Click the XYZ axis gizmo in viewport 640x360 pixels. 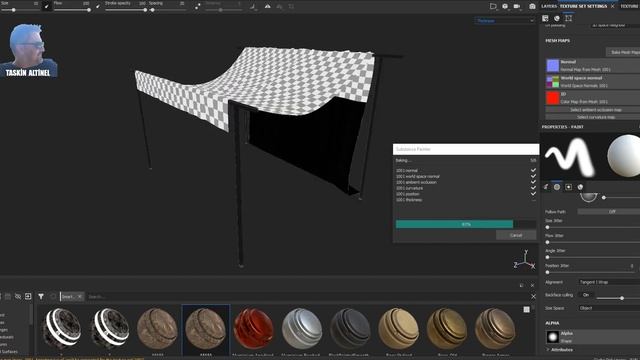tap(524, 260)
